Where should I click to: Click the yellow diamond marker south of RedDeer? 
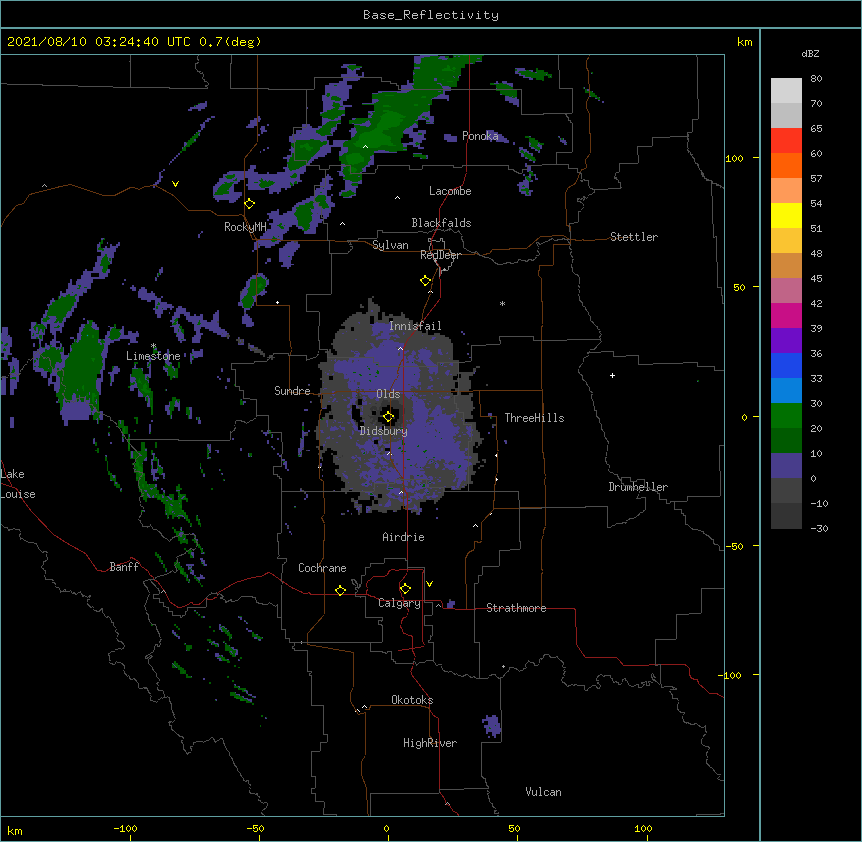426,281
